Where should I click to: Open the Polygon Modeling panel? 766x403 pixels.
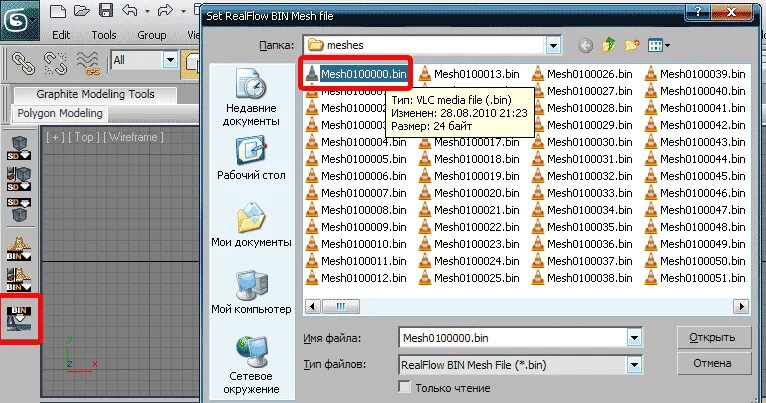tap(60, 113)
